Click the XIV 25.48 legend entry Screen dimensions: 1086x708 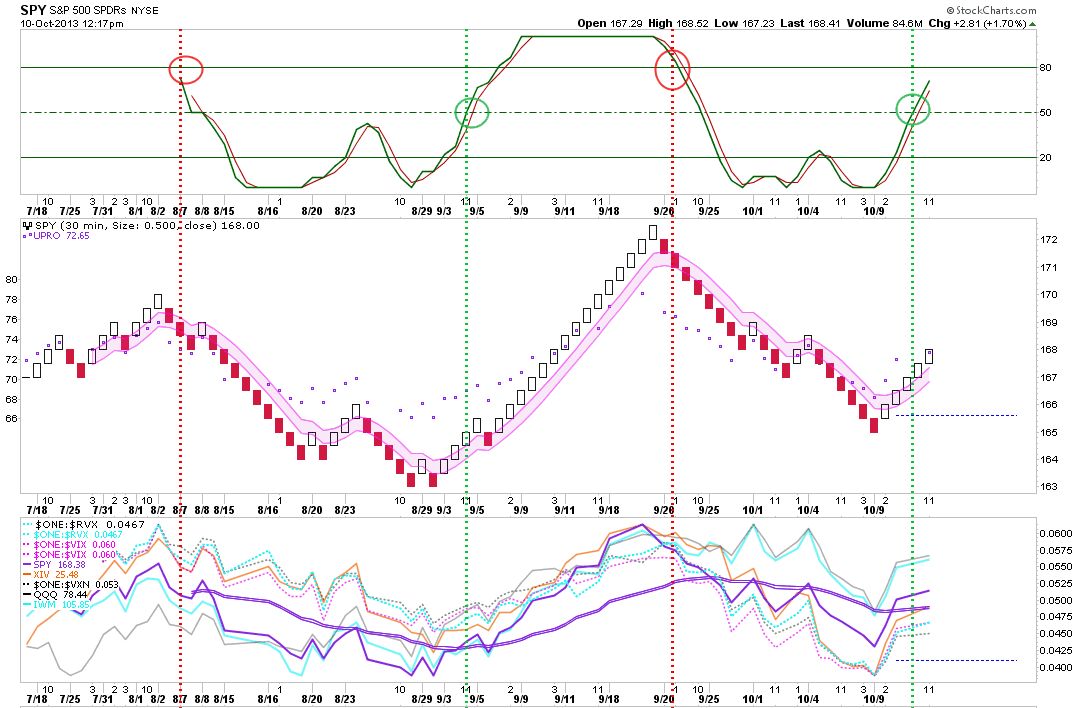56,574
